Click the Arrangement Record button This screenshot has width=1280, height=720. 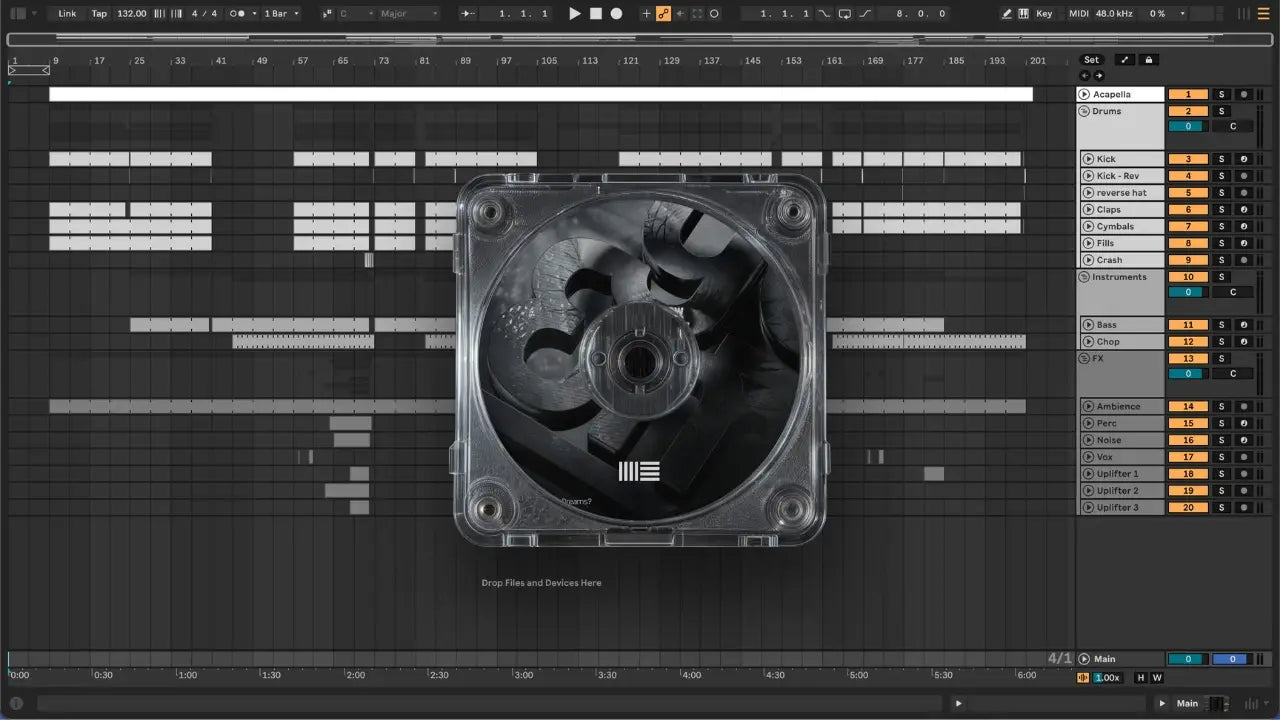click(616, 14)
